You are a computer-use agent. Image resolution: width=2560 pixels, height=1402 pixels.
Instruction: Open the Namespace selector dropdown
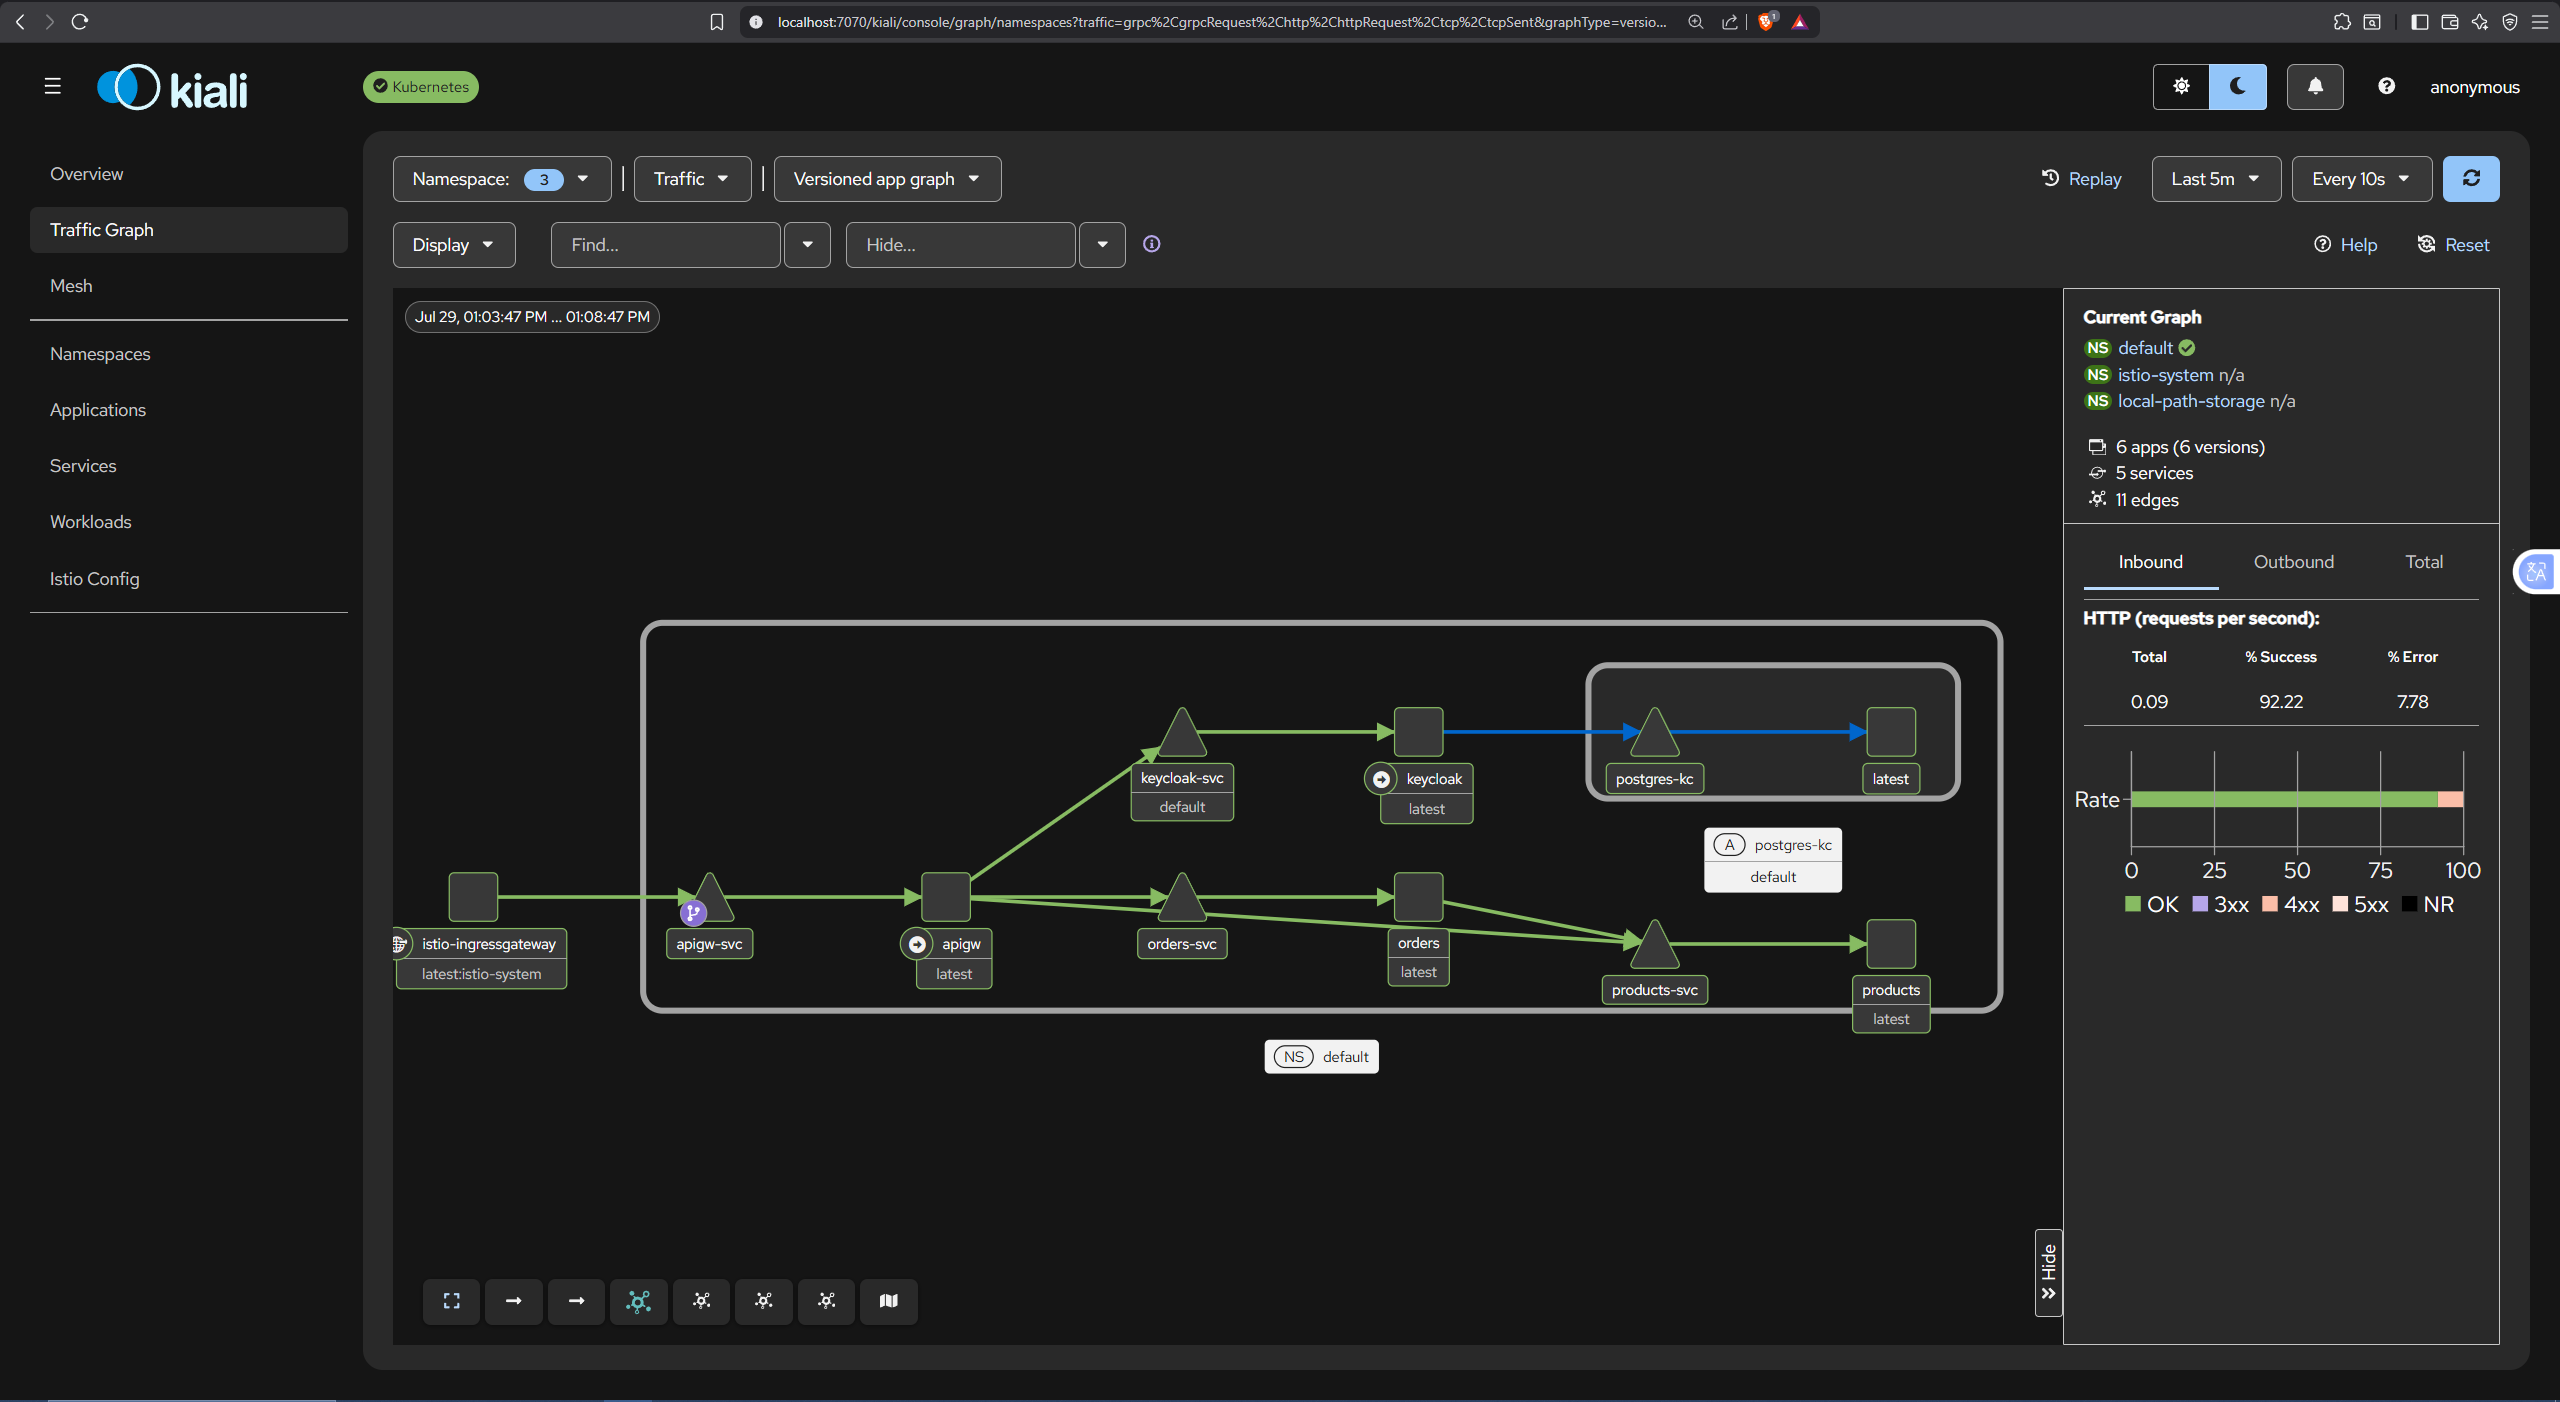pyautogui.click(x=501, y=179)
